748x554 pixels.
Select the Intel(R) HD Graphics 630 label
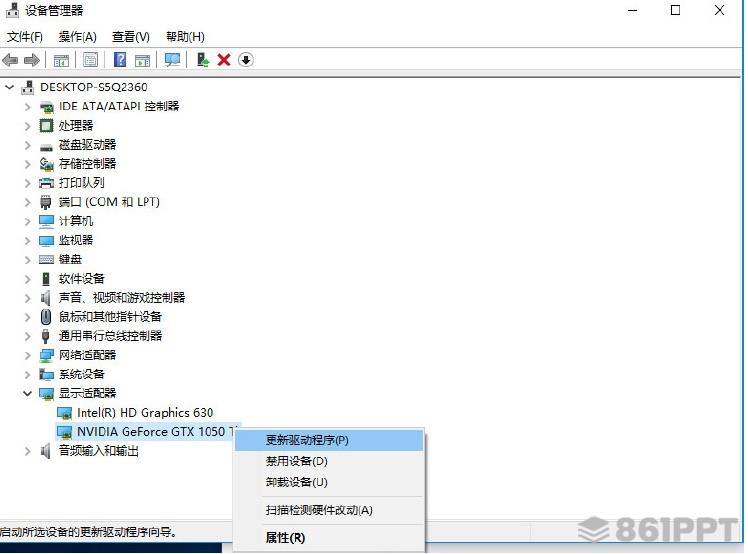(x=145, y=413)
